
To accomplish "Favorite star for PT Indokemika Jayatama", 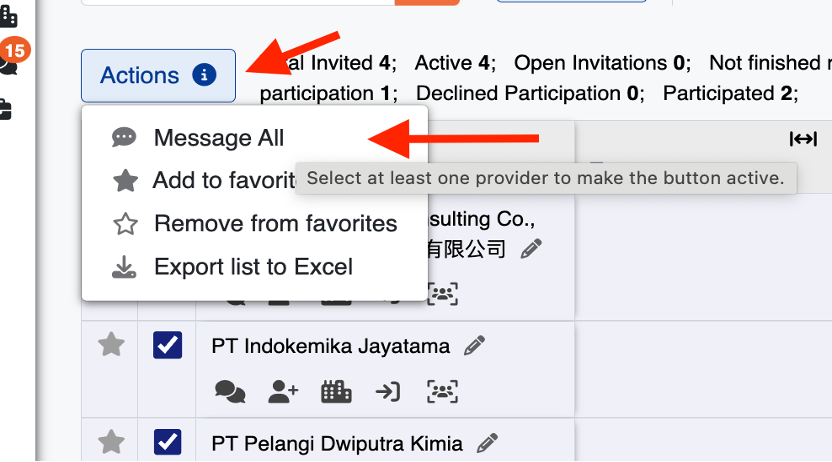I will [x=111, y=344].
